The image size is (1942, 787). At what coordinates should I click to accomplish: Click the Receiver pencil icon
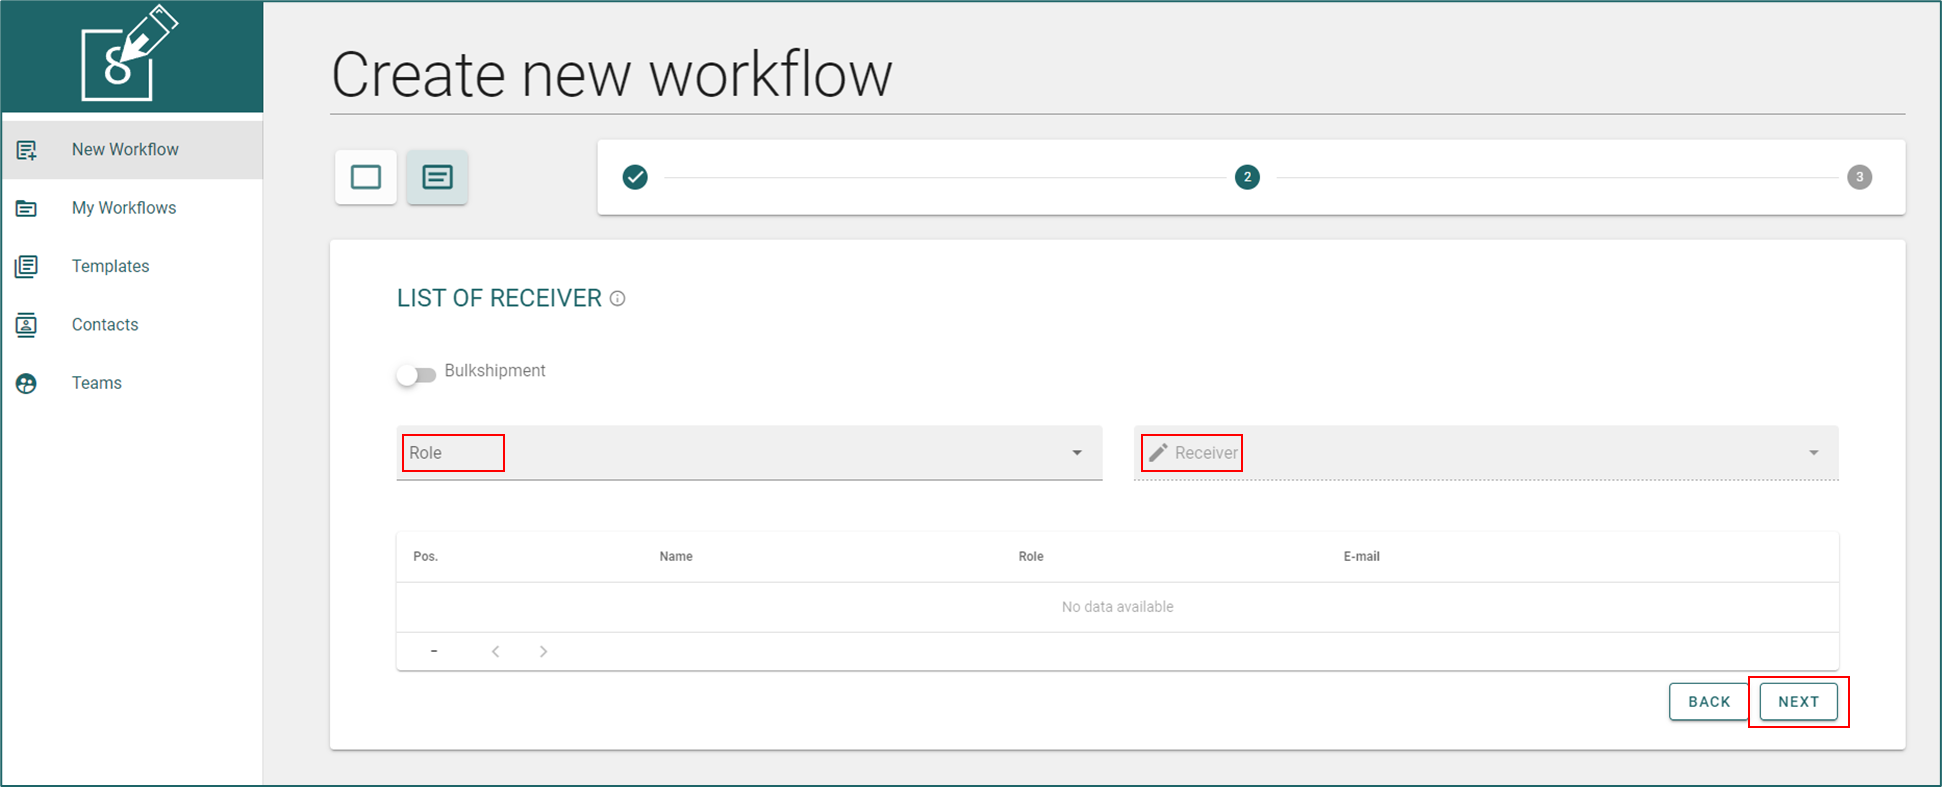[1158, 453]
